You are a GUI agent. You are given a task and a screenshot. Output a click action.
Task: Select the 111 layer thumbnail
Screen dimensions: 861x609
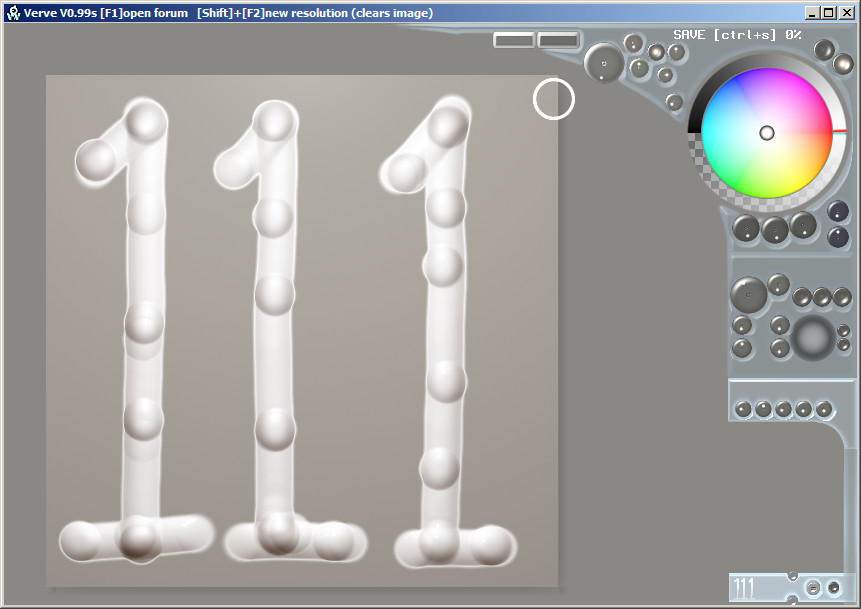pyautogui.click(x=744, y=588)
